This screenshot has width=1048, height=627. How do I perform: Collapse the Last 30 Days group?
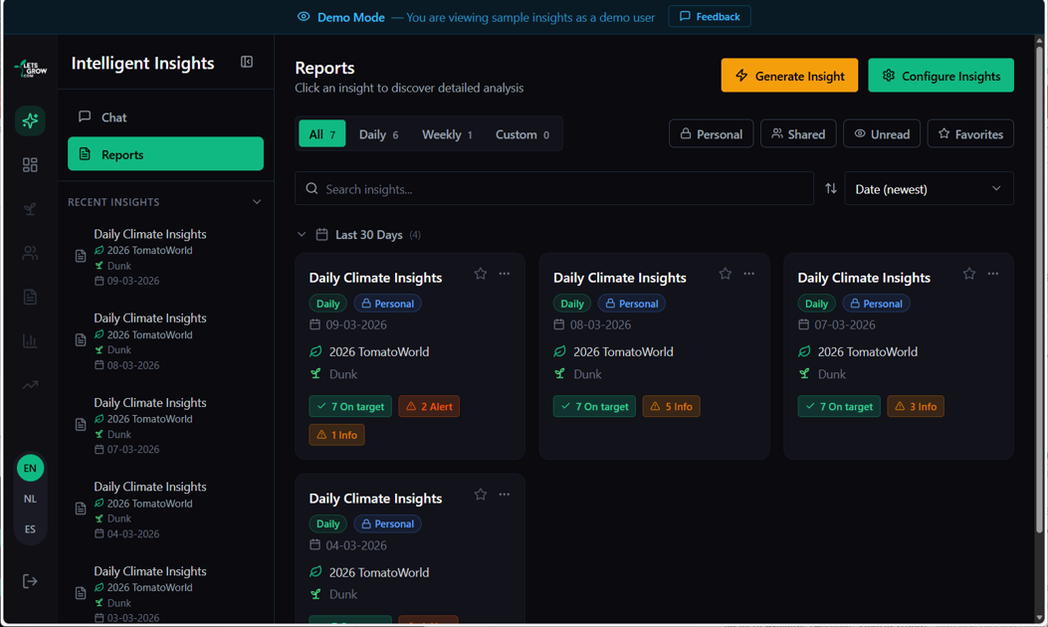301,235
